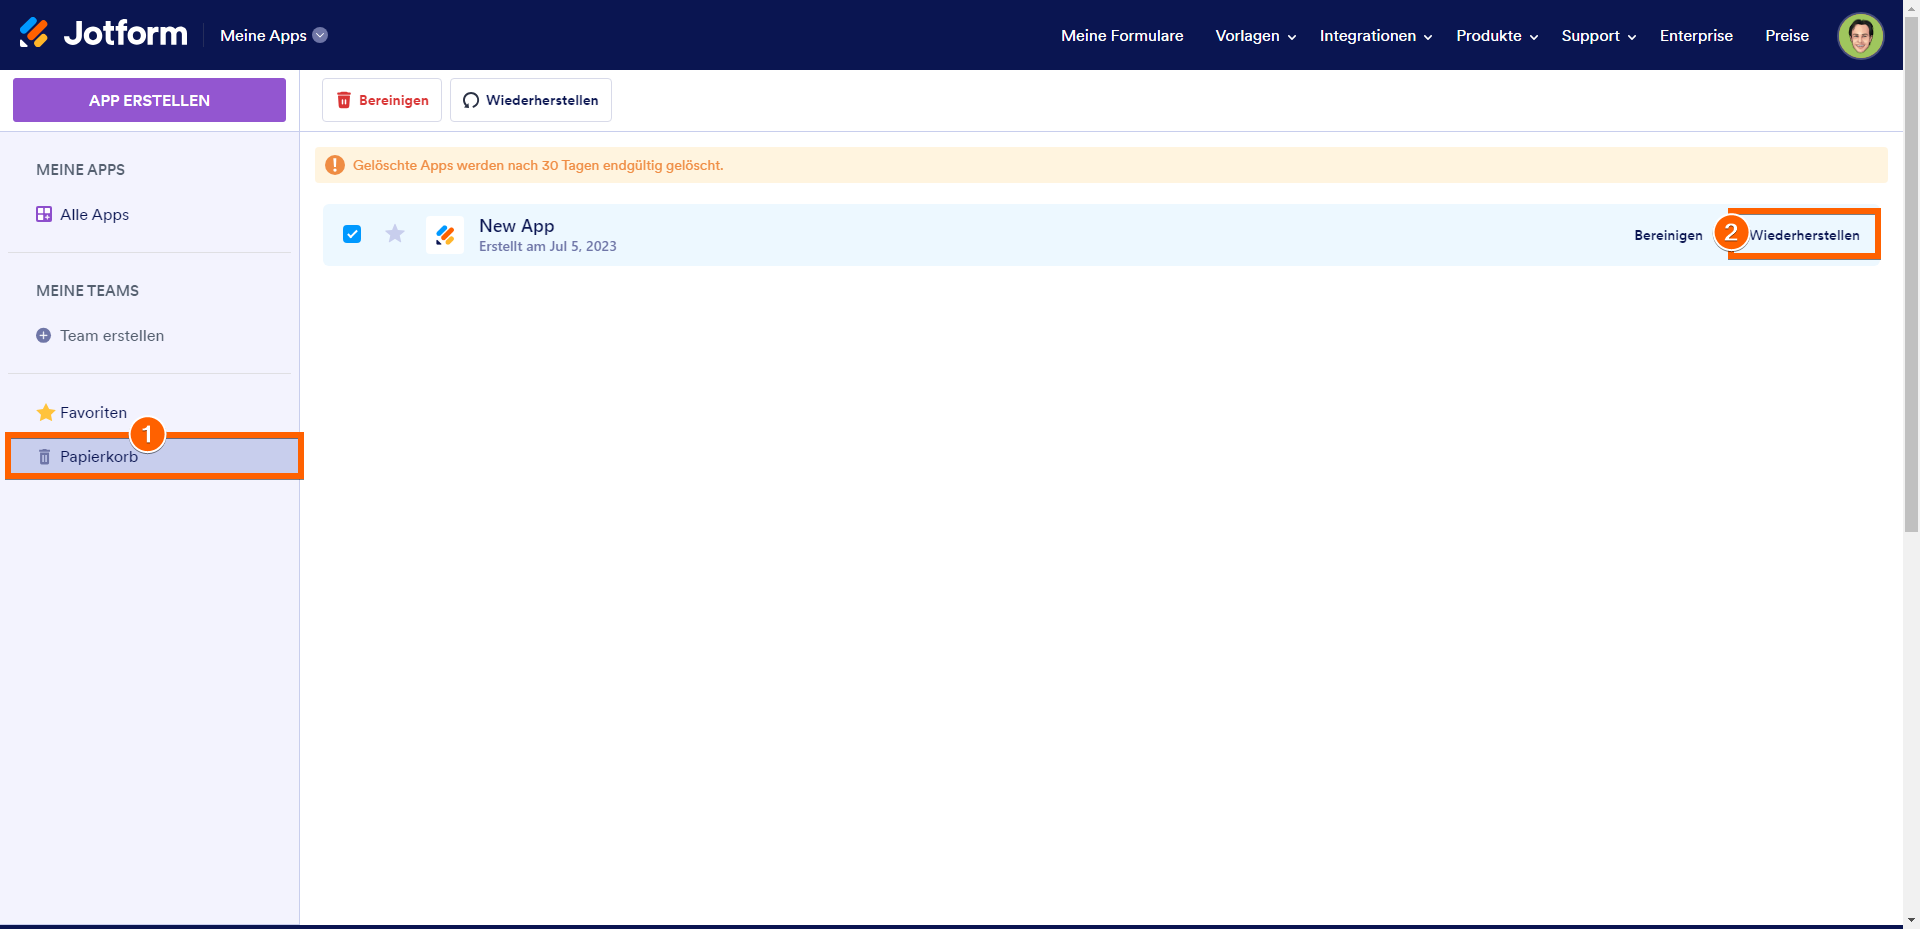Uncheck the New App checkbox
1920x929 pixels.
click(x=352, y=234)
